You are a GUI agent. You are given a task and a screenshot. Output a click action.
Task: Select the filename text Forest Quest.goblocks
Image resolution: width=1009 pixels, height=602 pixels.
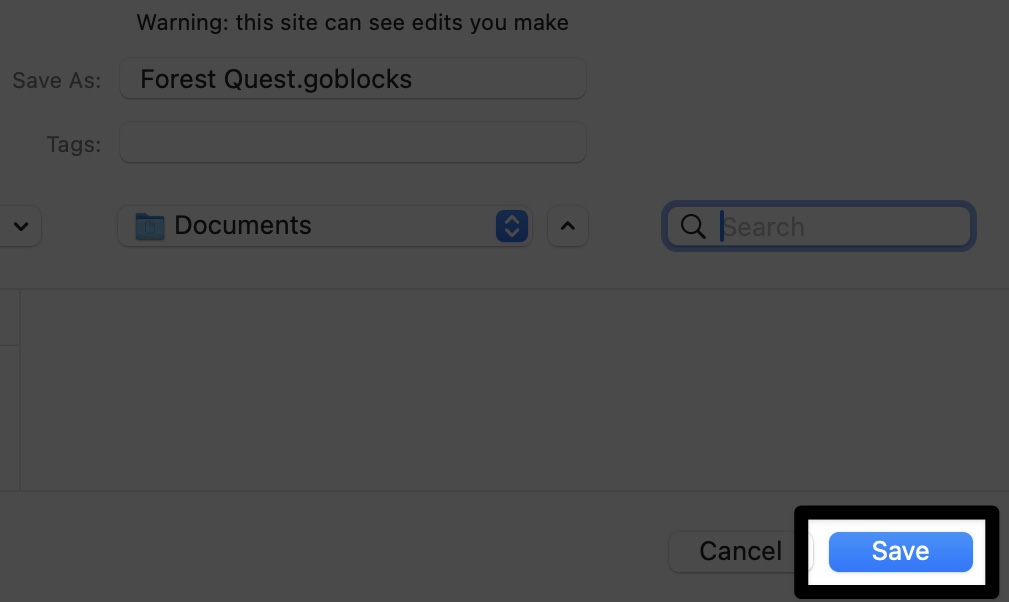[277, 79]
